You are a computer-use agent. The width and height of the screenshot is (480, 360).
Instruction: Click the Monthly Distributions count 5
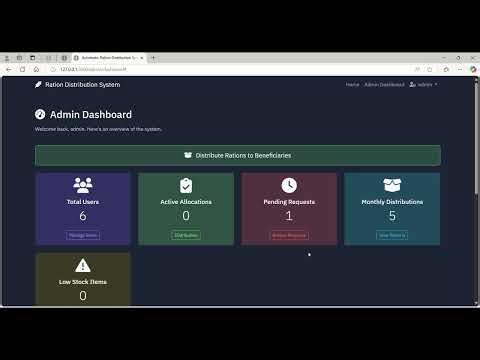click(x=392, y=216)
